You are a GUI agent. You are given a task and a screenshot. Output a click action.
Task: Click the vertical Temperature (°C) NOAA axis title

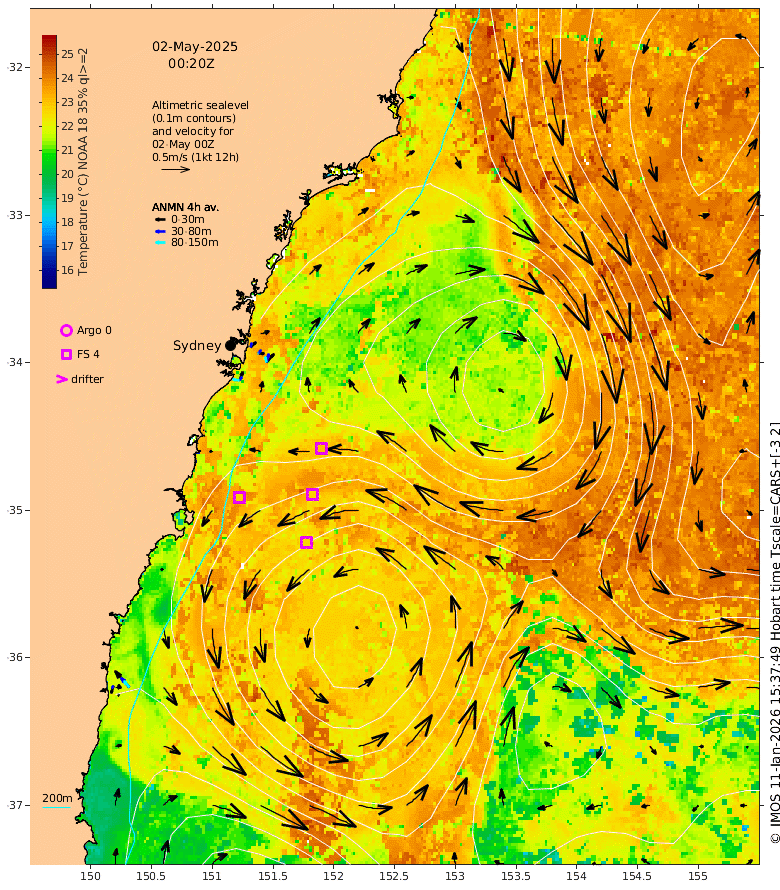coord(83,162)
